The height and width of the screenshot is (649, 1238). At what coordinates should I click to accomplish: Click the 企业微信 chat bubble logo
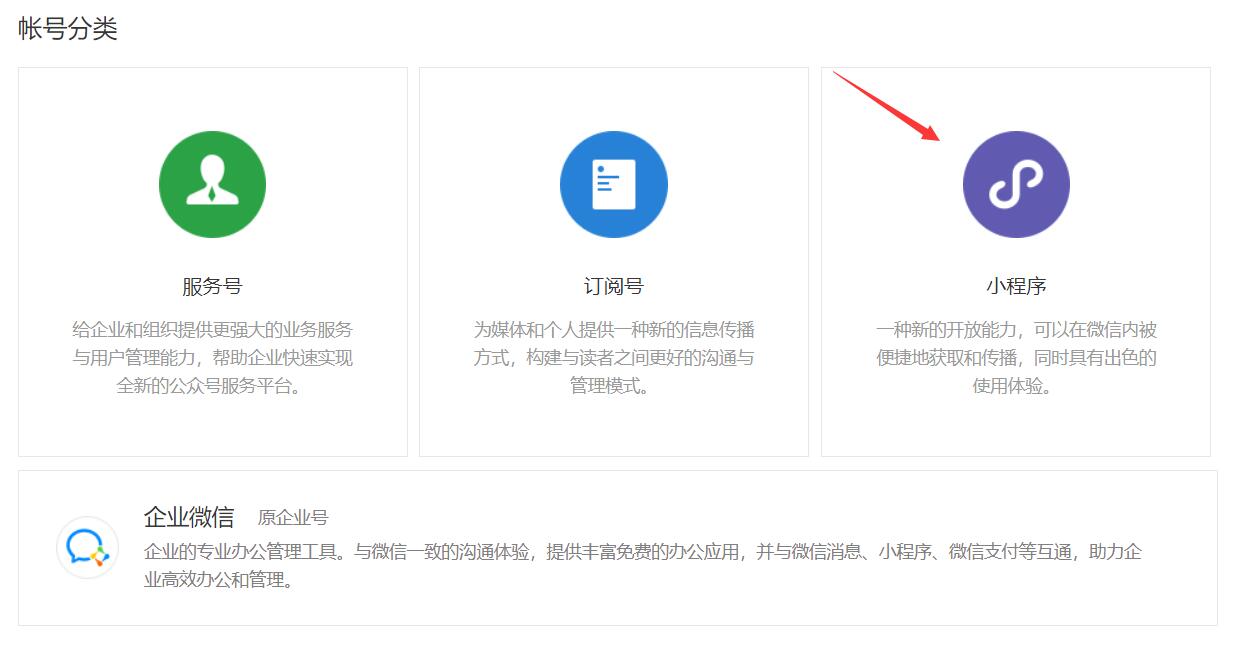click(88, 547)
